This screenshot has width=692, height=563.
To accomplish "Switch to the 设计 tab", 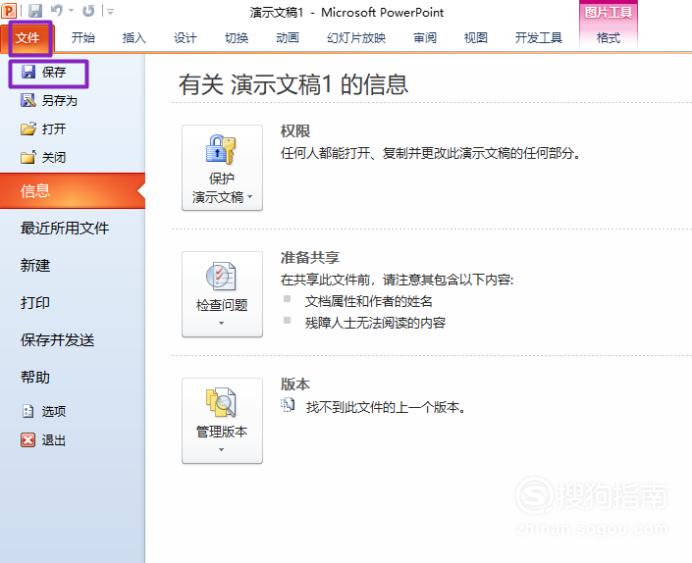I will [185, 38].
